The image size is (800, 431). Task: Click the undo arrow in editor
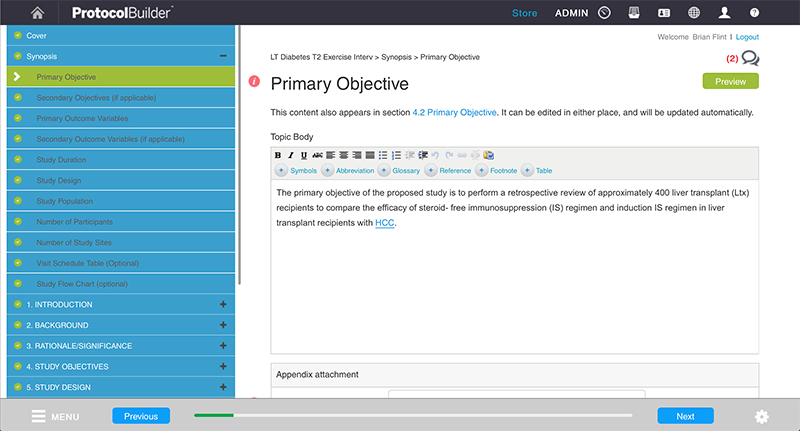tap(435, 155)
